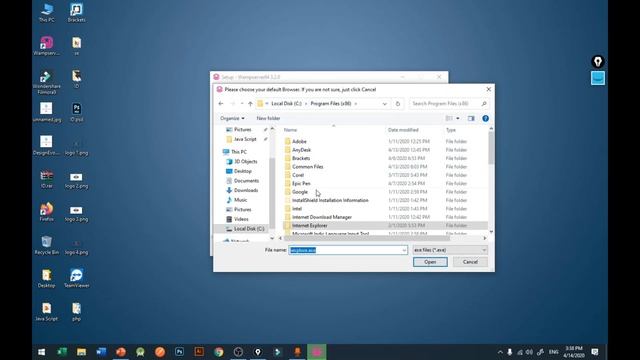
Task: Click the Cancel button
Action: (x=470, y=262)
